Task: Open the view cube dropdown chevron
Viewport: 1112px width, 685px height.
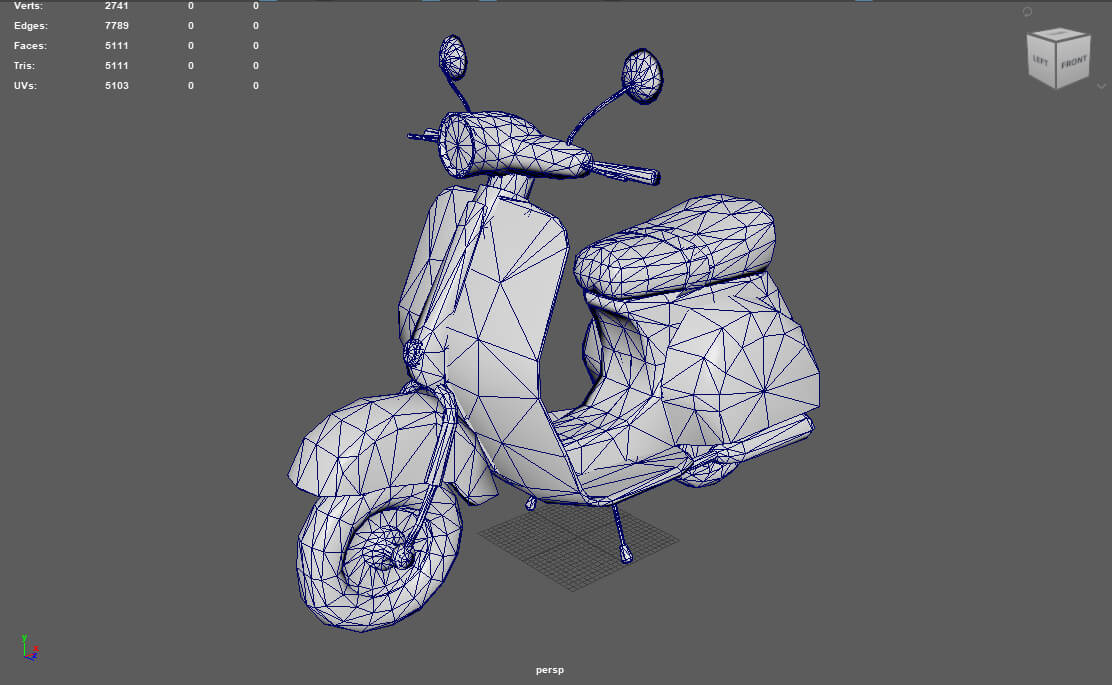Action: coord(1101,87)
